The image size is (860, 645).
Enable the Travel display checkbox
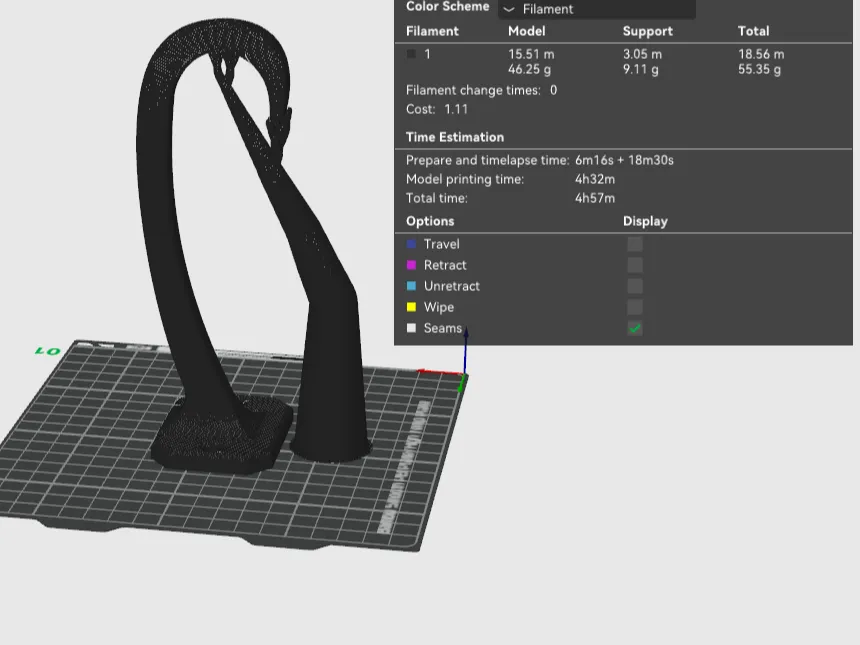coord(635,244)
